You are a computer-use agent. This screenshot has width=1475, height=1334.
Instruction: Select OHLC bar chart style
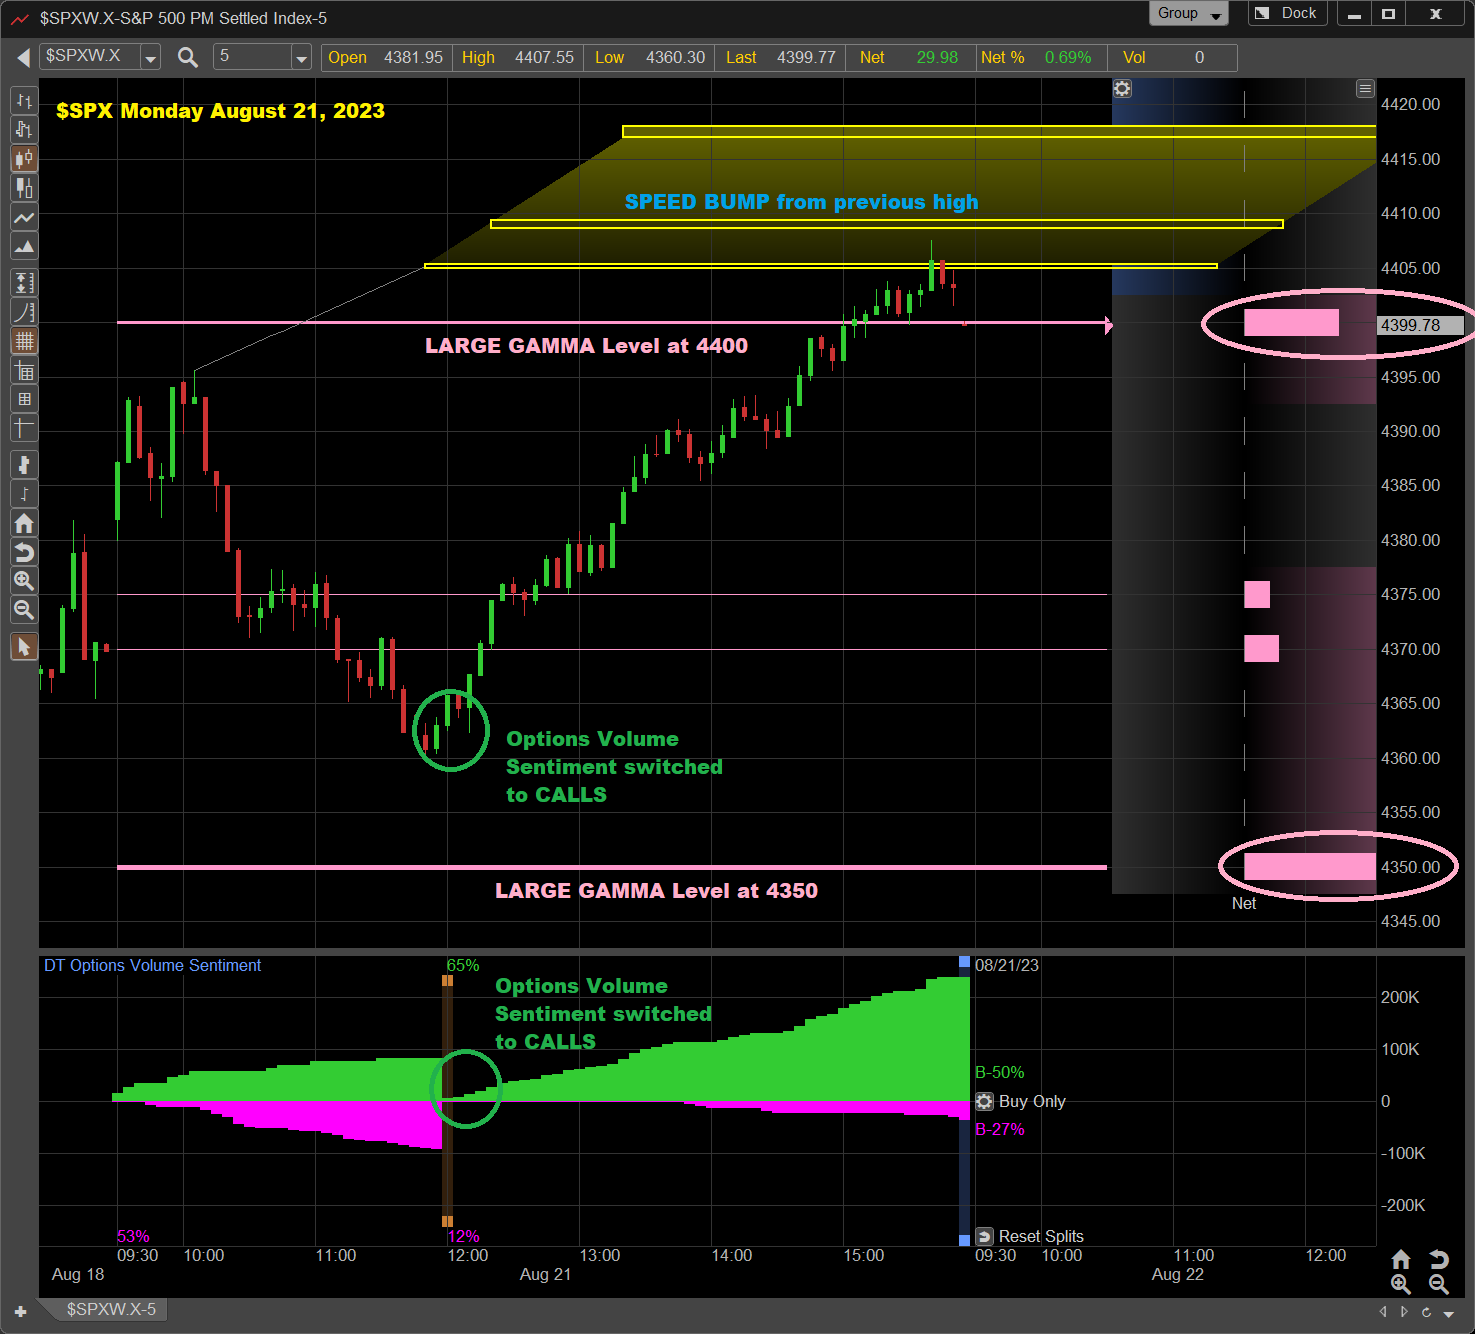point(24,101)
